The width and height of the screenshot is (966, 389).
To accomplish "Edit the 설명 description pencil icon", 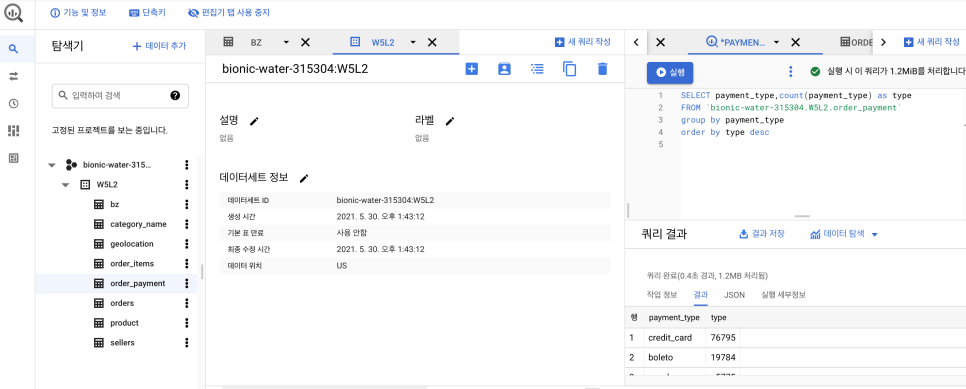I will 254,121.
